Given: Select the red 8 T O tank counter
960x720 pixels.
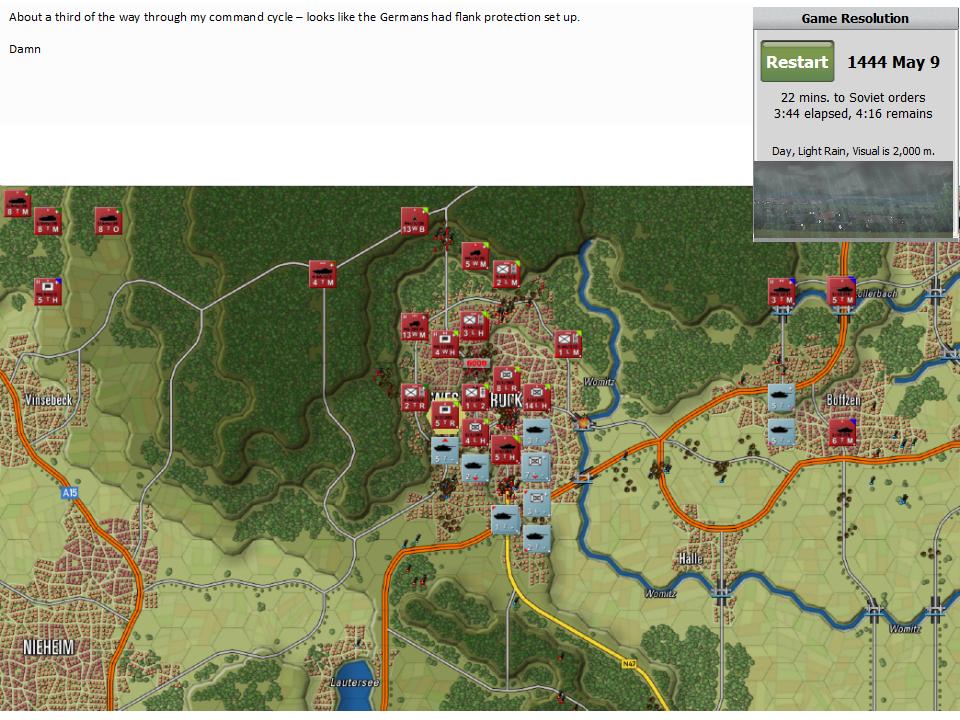Looking at the screenshot, I should click(x=109, y=221).
